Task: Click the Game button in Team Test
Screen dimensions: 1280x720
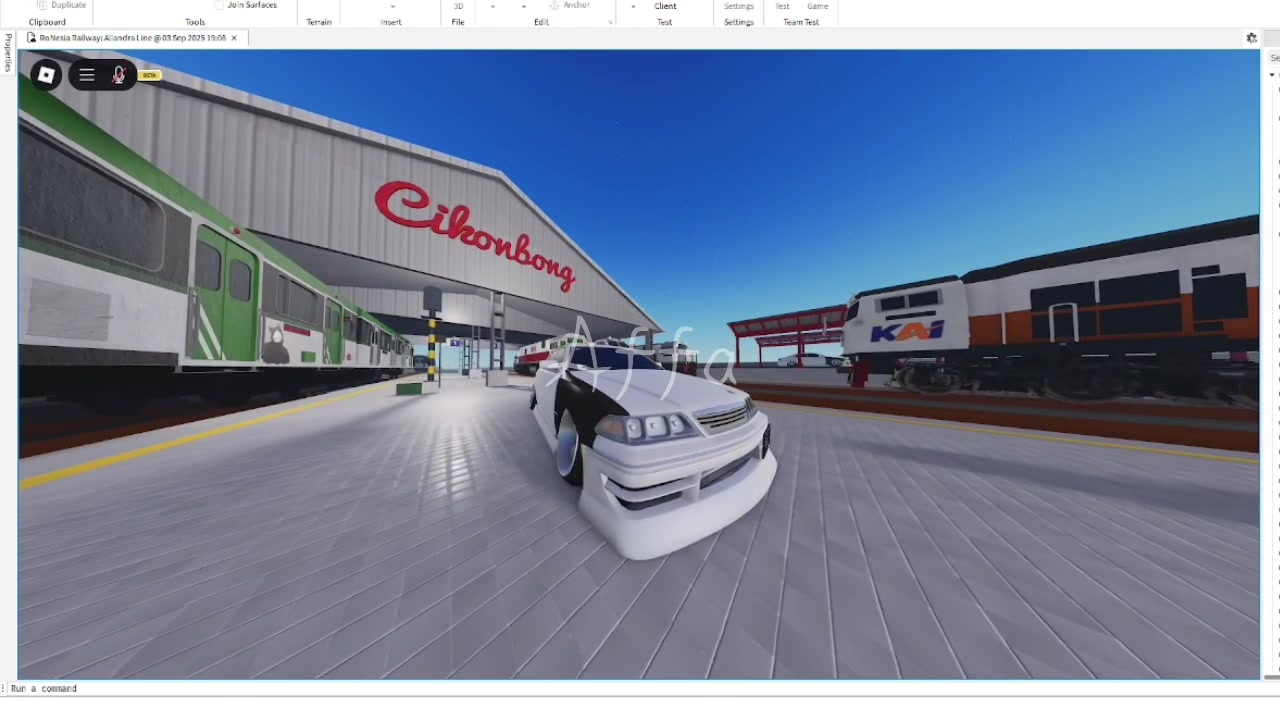Action: click(x=818, y=6)
